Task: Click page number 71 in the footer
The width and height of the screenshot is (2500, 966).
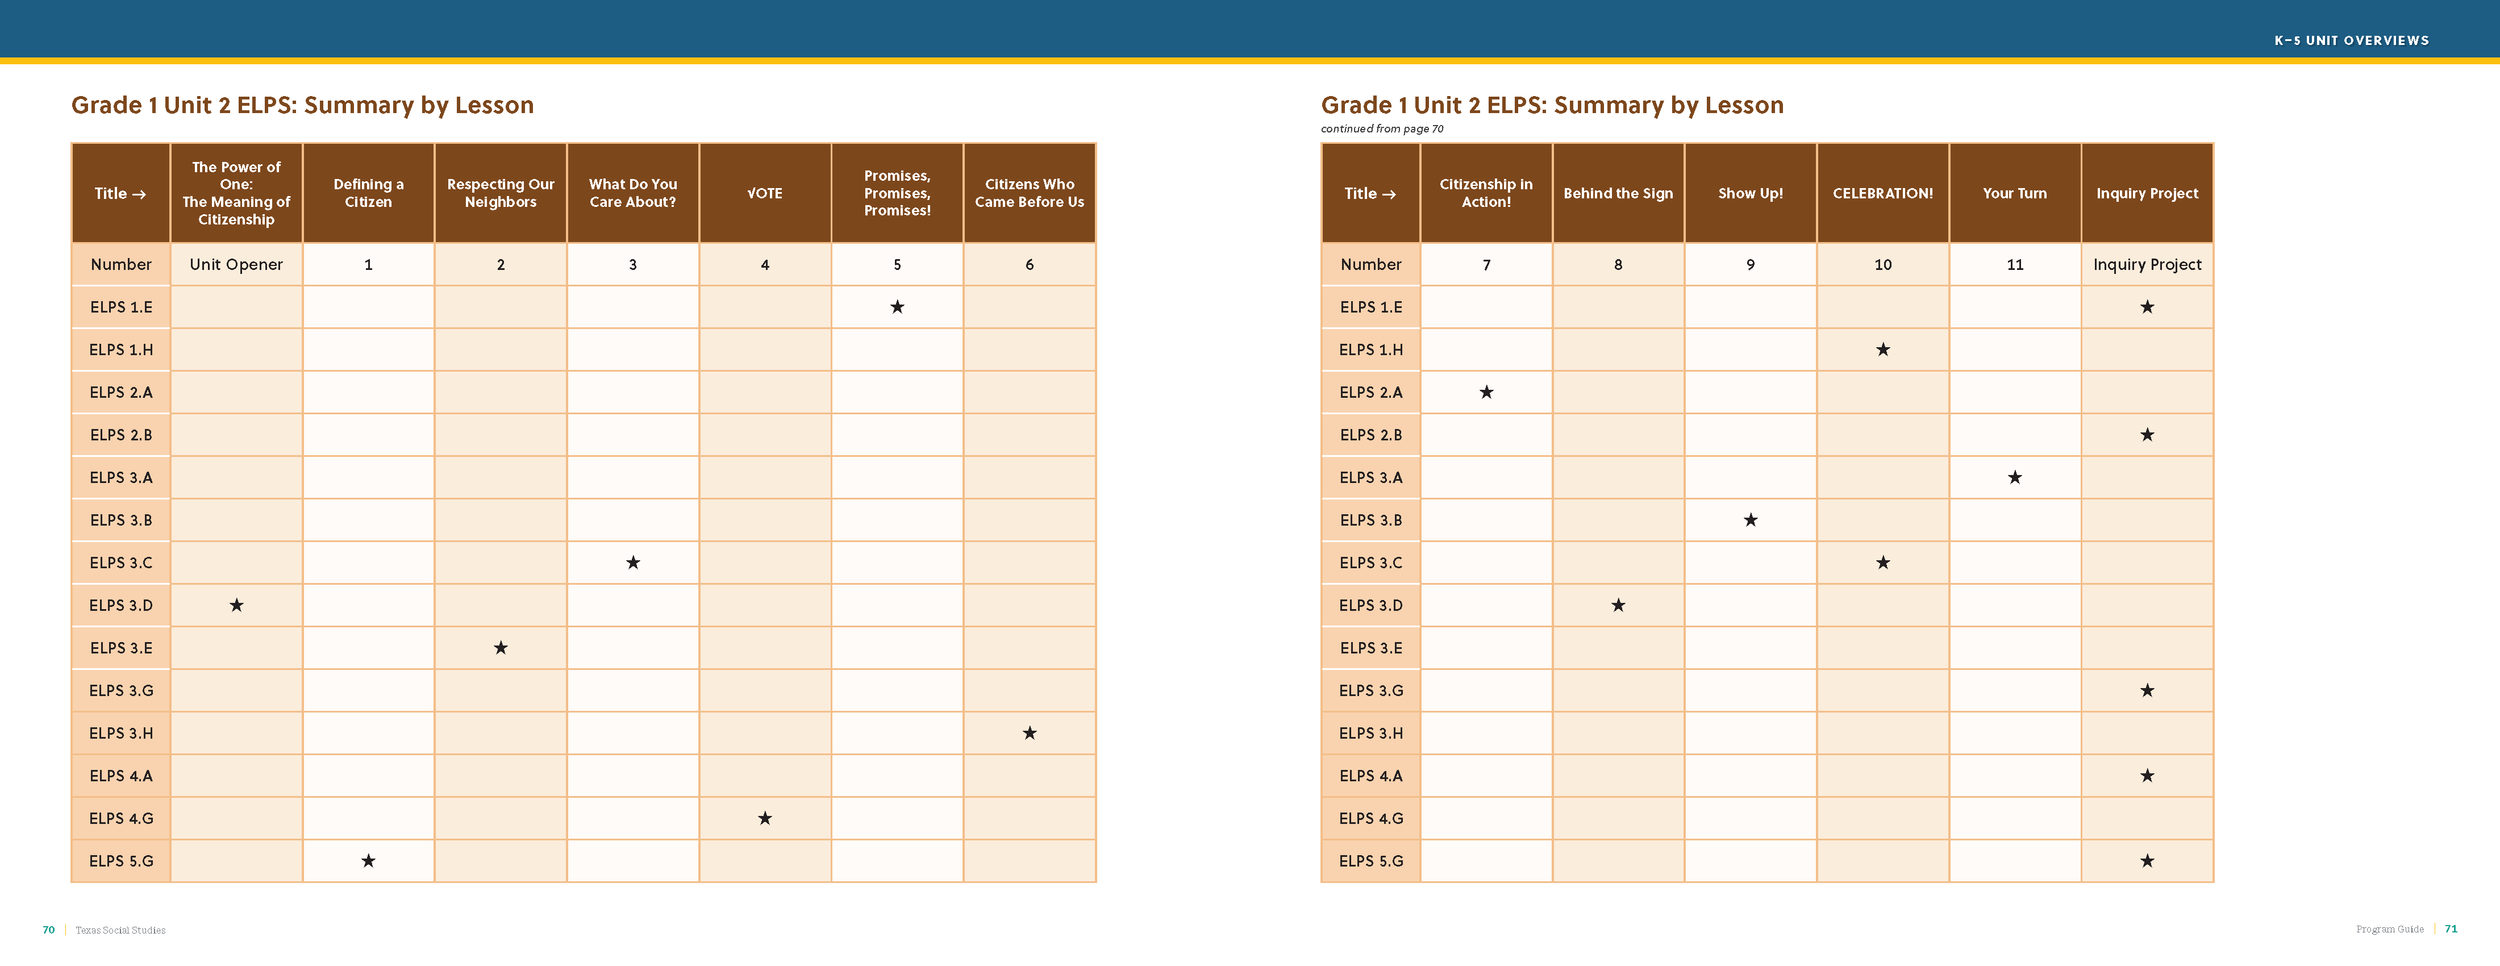Action: coord(2451,929)
